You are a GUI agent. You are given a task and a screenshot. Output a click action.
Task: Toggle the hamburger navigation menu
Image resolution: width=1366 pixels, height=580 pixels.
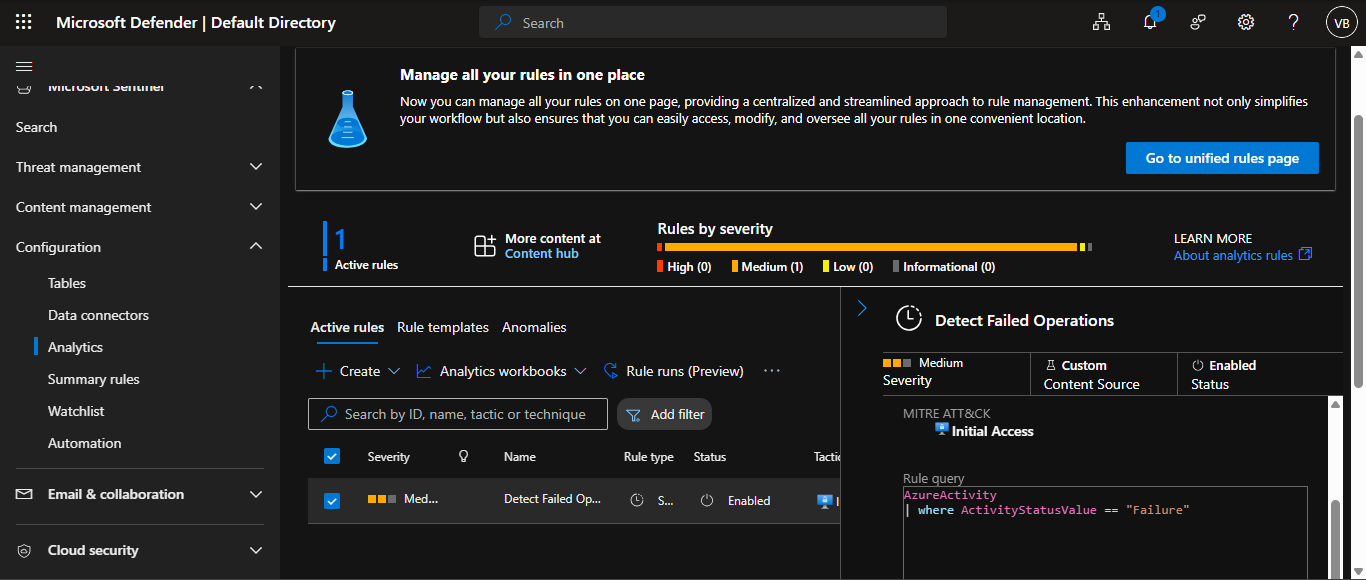pyautogui.click(x=24, y=67)
